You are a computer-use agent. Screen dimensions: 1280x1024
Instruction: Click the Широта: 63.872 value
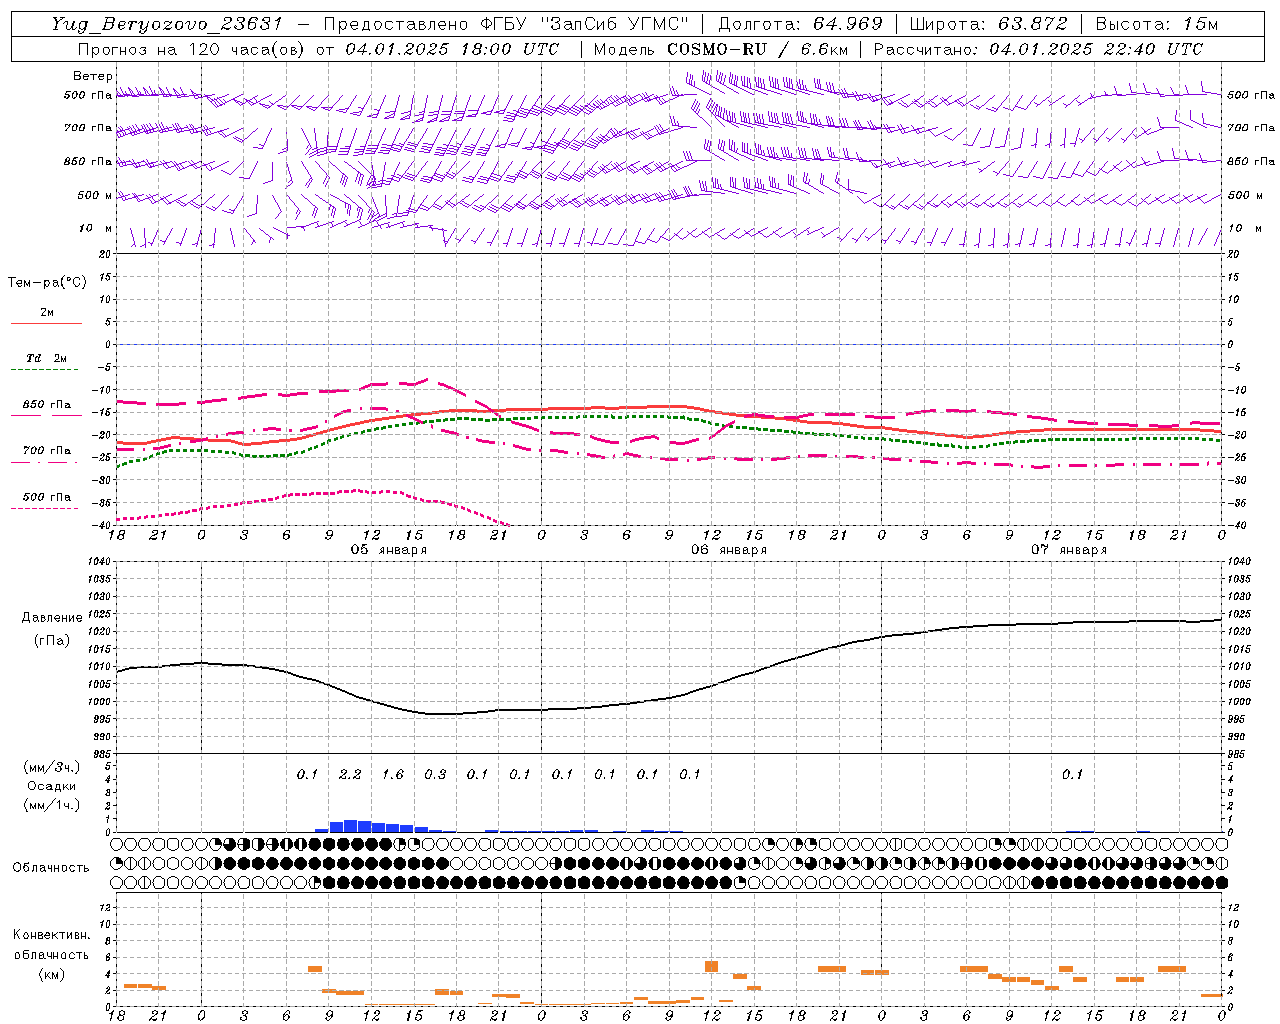coord(989,24)
